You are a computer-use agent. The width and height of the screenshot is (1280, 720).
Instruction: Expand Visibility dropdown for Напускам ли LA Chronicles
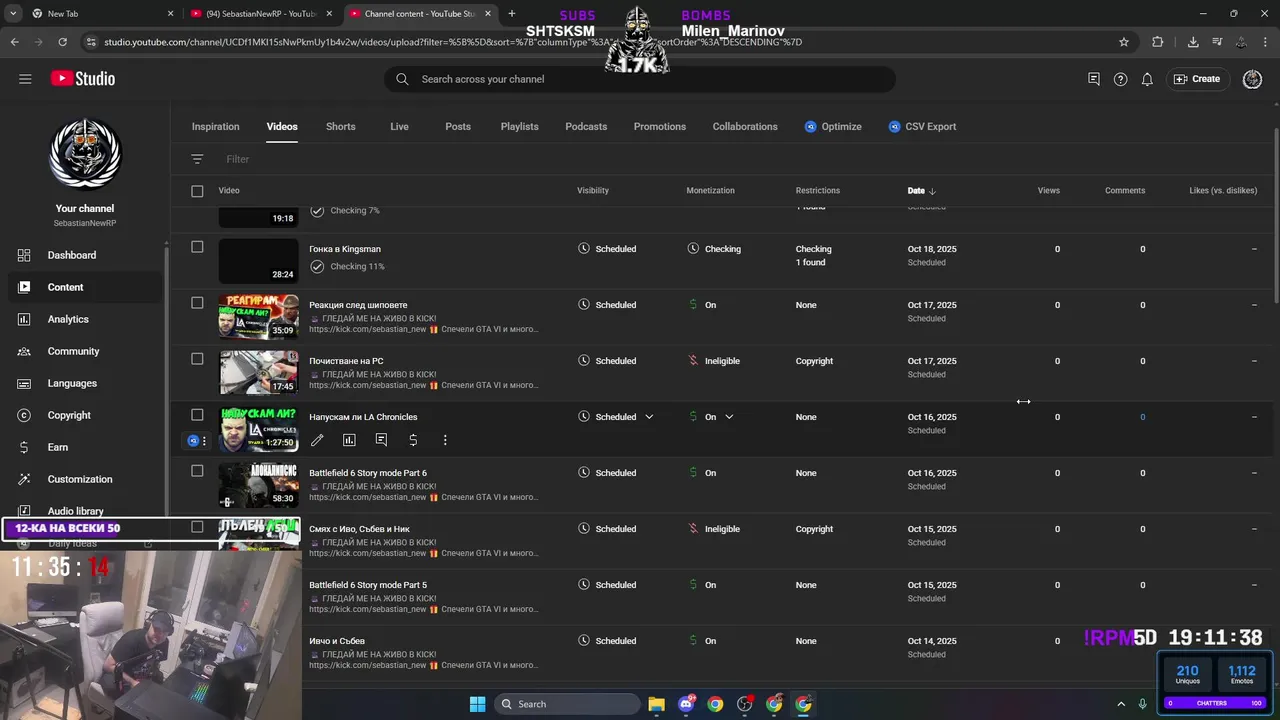(649, 417)
